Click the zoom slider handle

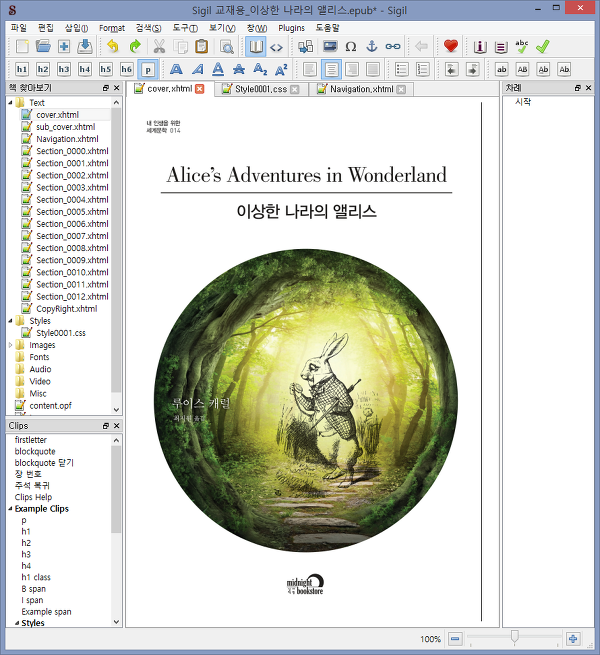(515, 637)
